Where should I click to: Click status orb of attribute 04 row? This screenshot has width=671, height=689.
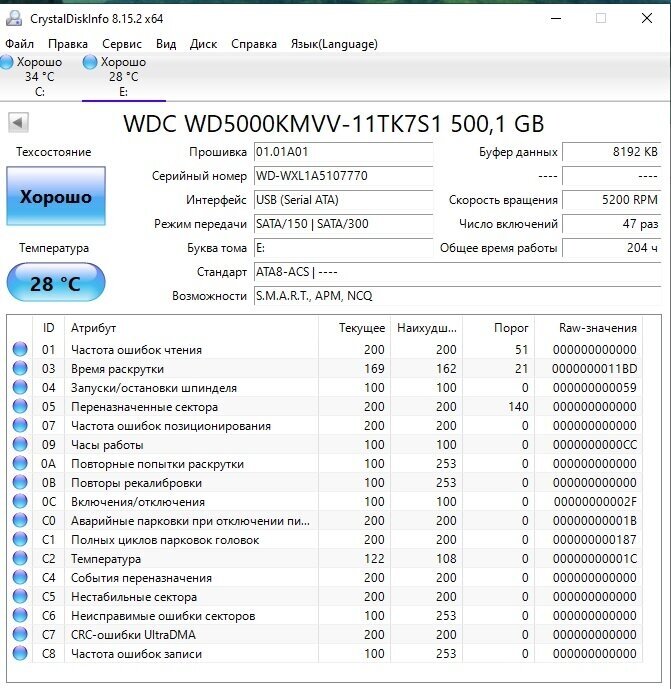[20, 387]
